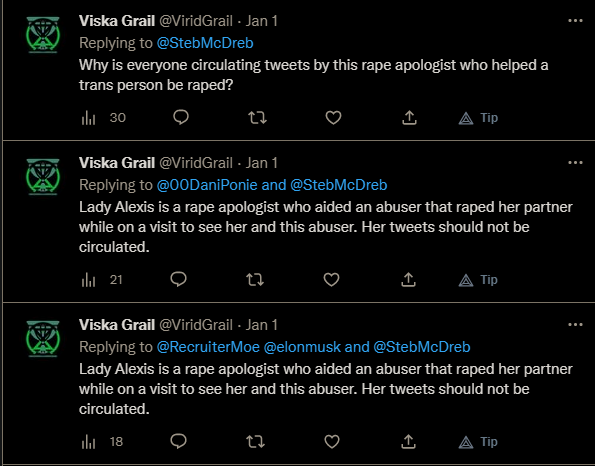Share the tweet with 18 views
Image resolution: width=595 pixels, height=466 pixels.
pyautogui.click(x=408, y=441)
